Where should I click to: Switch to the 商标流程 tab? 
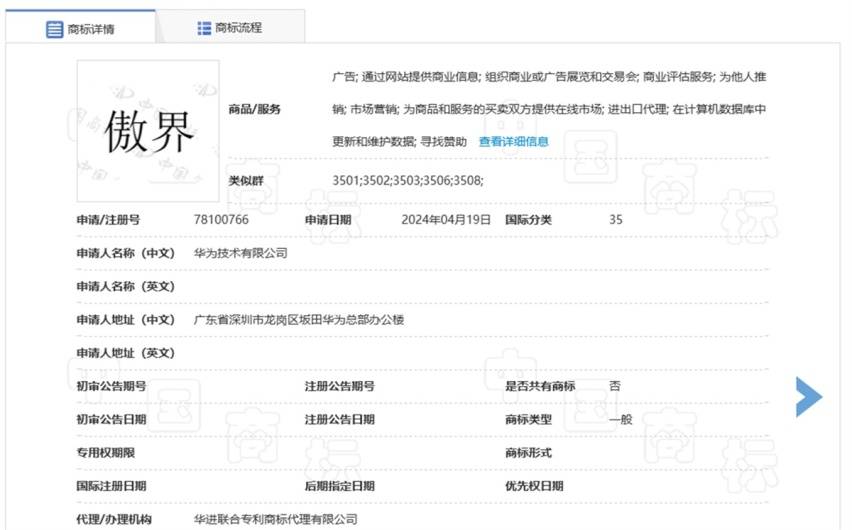230,28
